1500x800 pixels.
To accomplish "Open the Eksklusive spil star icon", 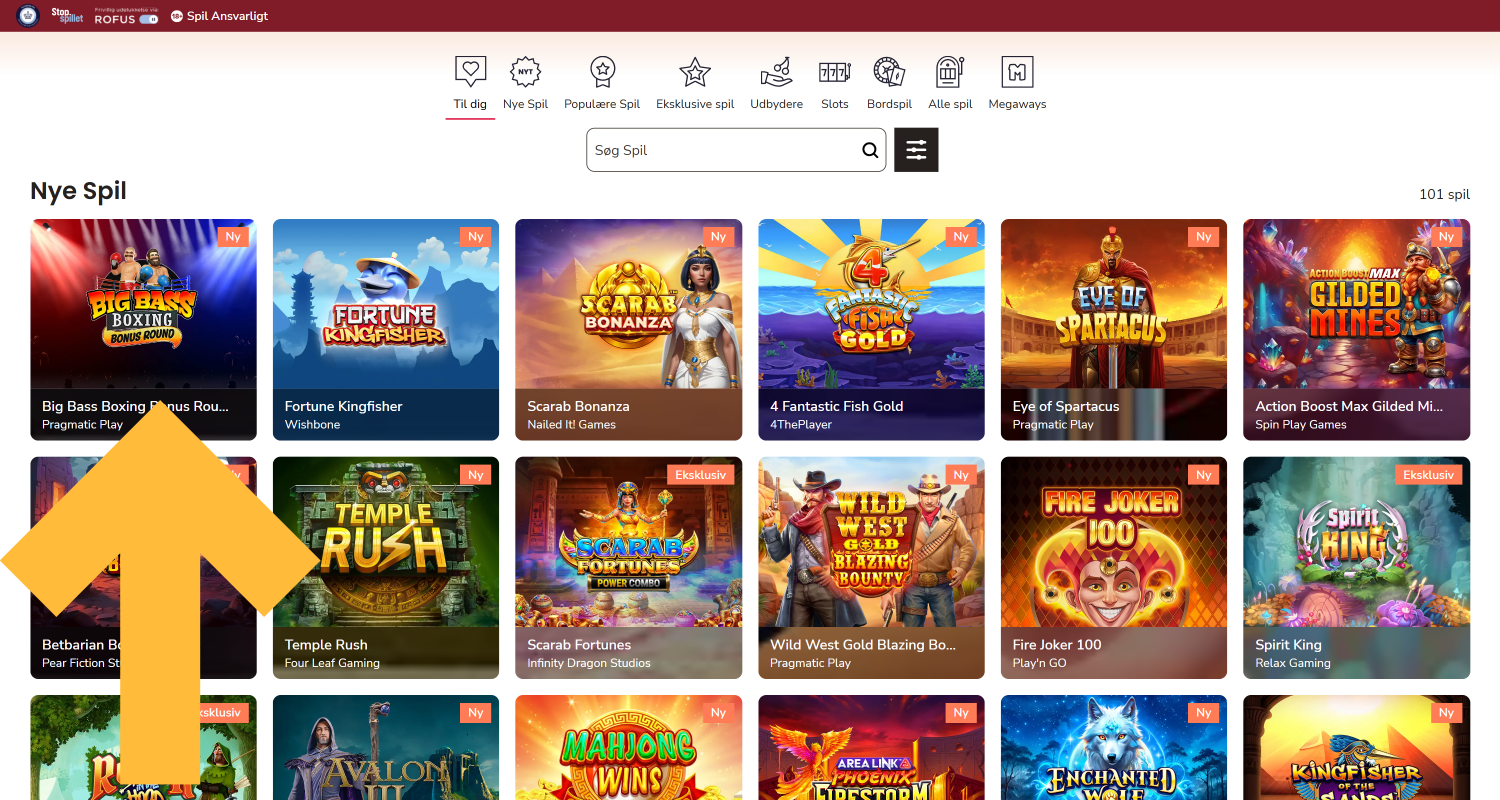I will pos(695,72).
